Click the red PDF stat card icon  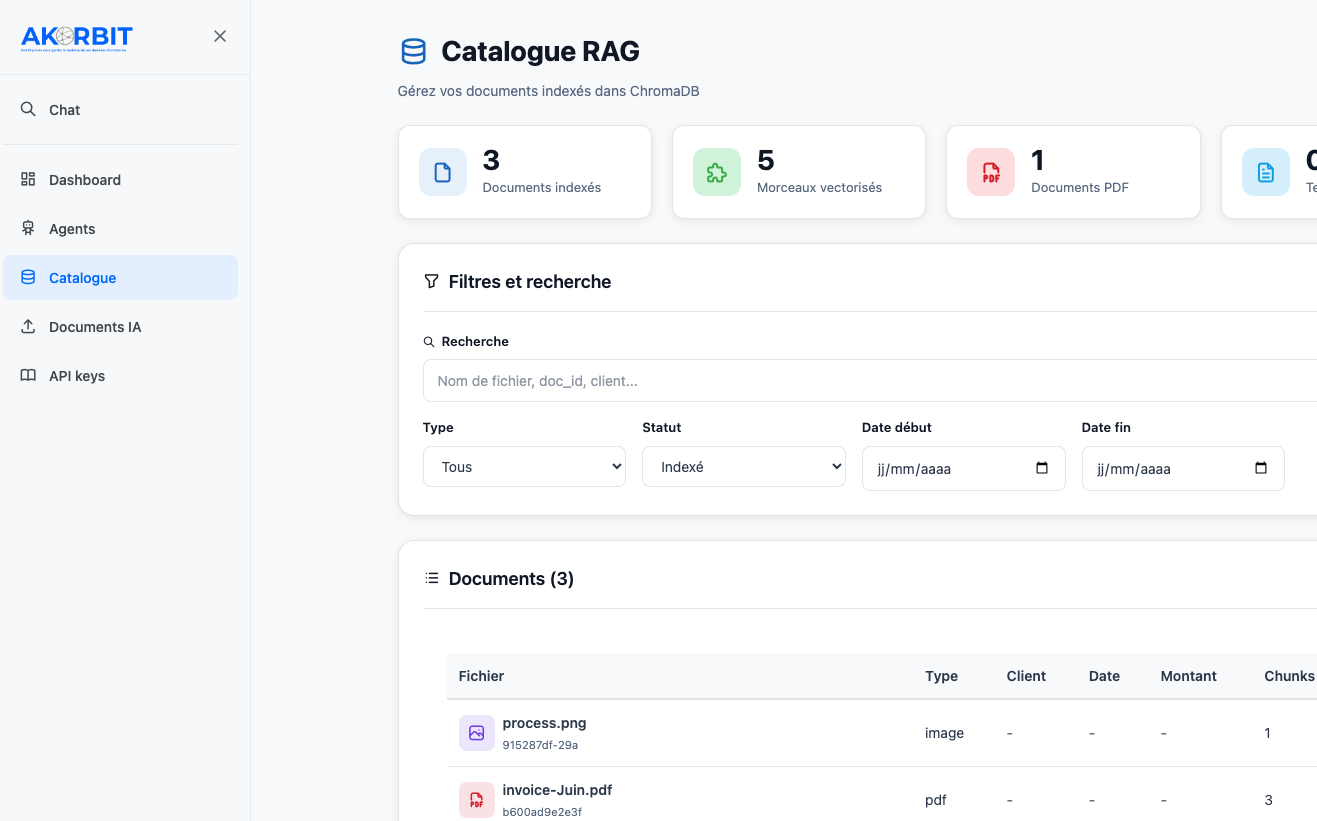990,172
